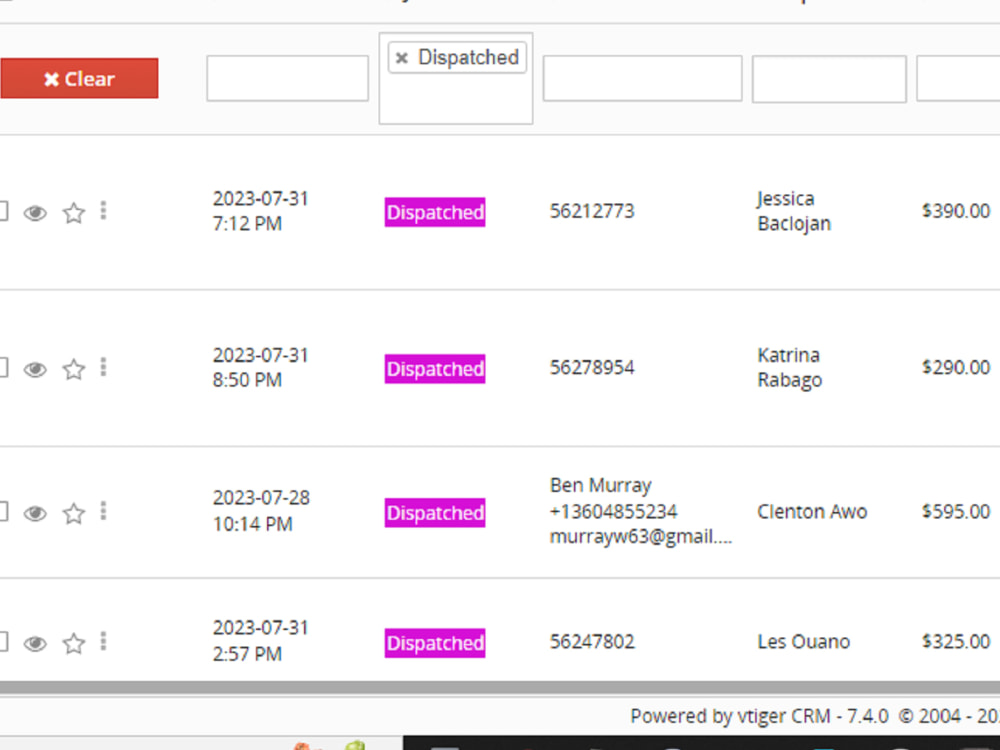Screen dimensions: 1000x750
Task: Click the horizontal scrollbar below the list
Action: (x=500, y=688)
